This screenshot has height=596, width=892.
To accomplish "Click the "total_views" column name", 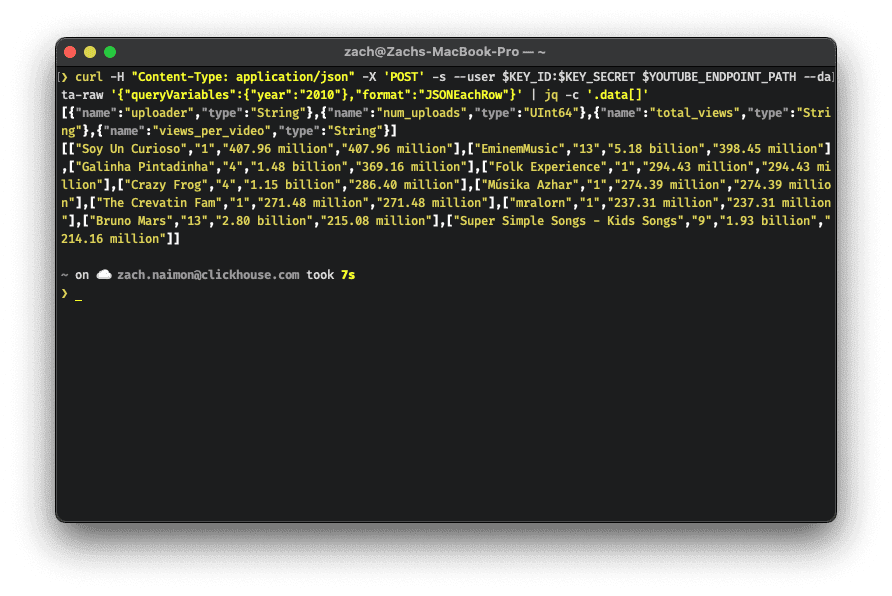I will click(x=695, y=113).
